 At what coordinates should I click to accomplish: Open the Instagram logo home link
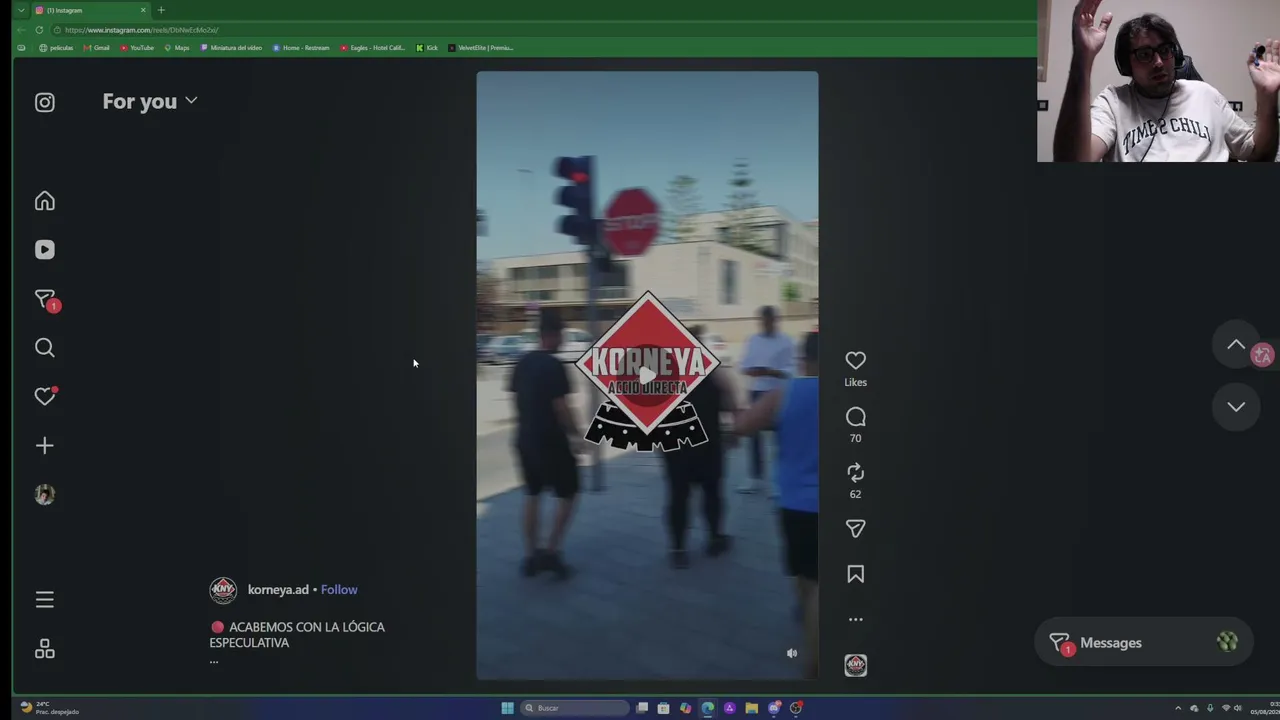[x=45, y=102]
